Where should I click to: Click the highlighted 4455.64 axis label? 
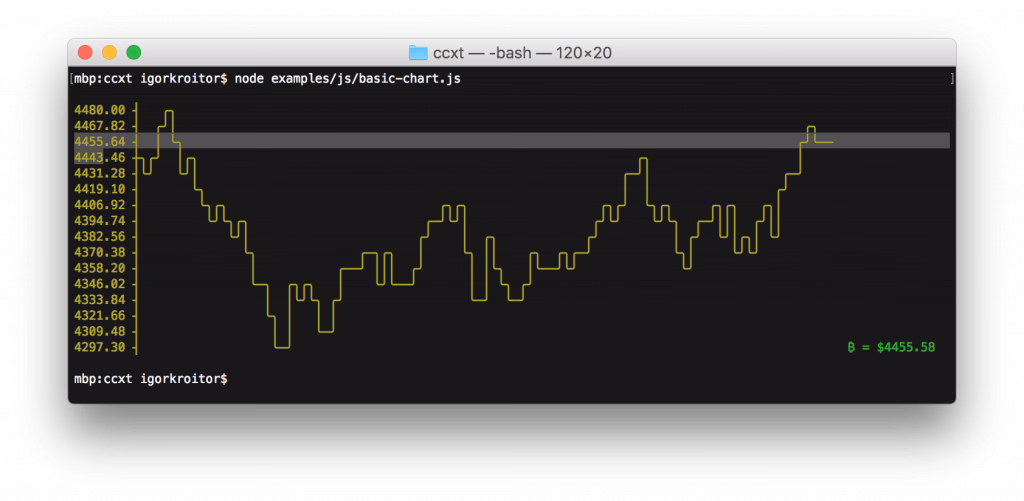click(x=99, y=142)
